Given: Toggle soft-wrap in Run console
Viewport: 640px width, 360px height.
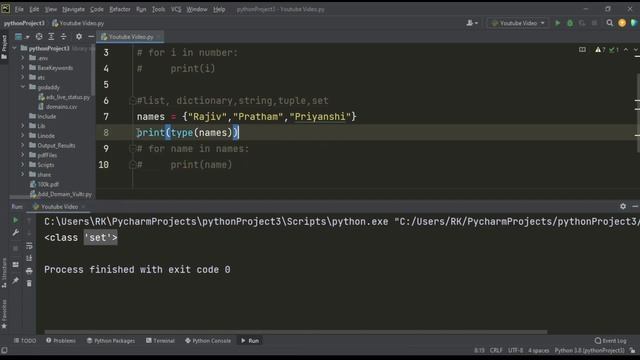Looking at the screenshot, I should coord(29,246).
